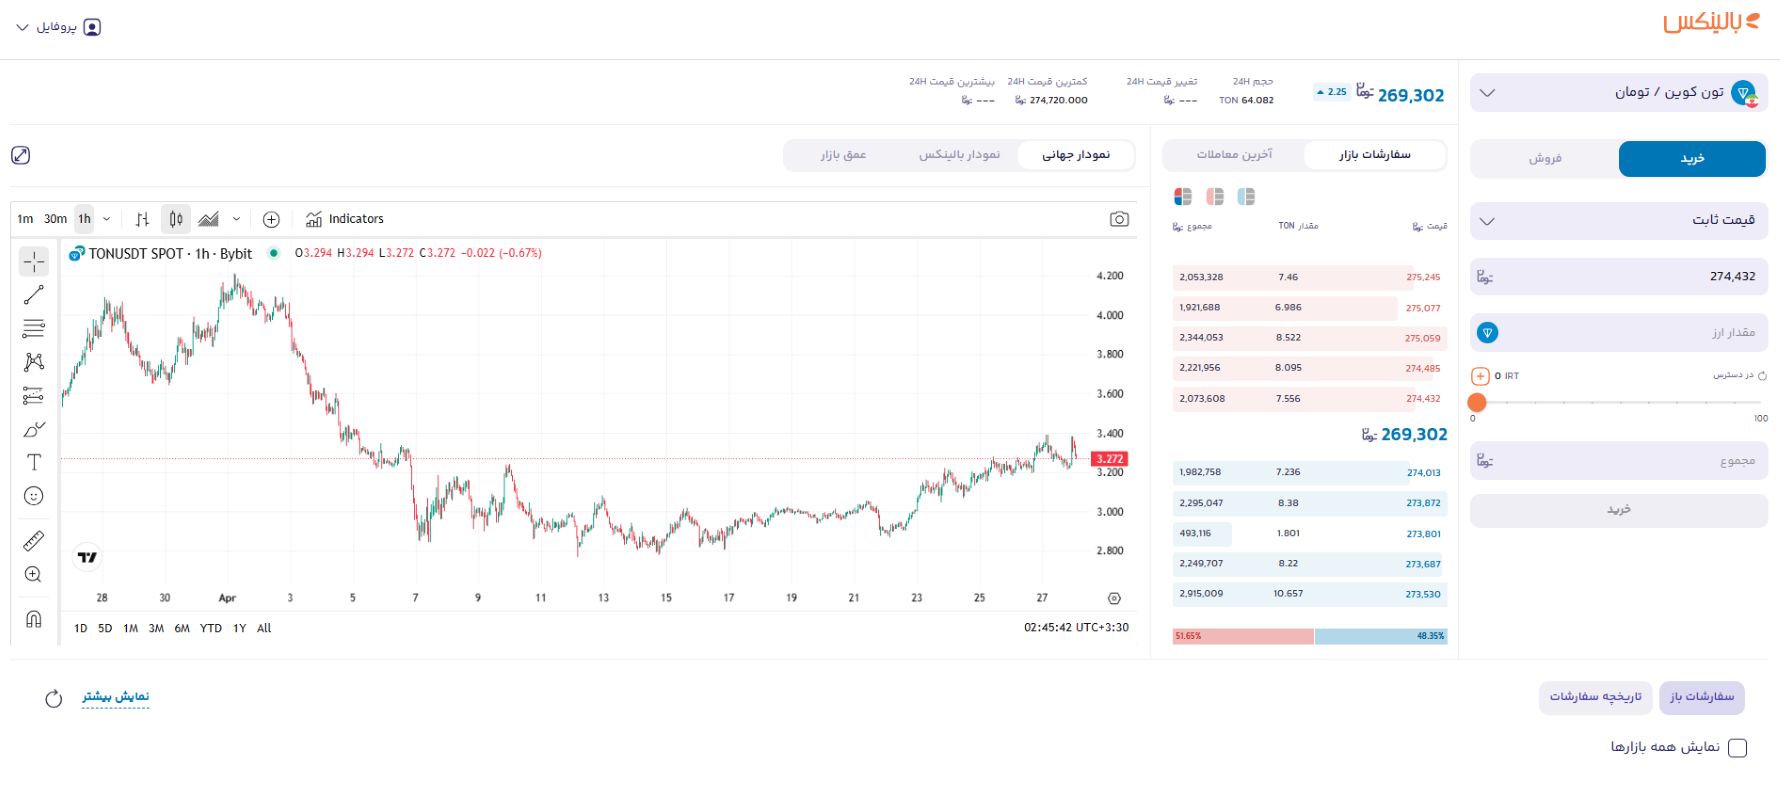The width and height of the screenshot is (1780, 800).
Task: Take a chart snapshot with camera icon
Action: [x=1119, y=219]
